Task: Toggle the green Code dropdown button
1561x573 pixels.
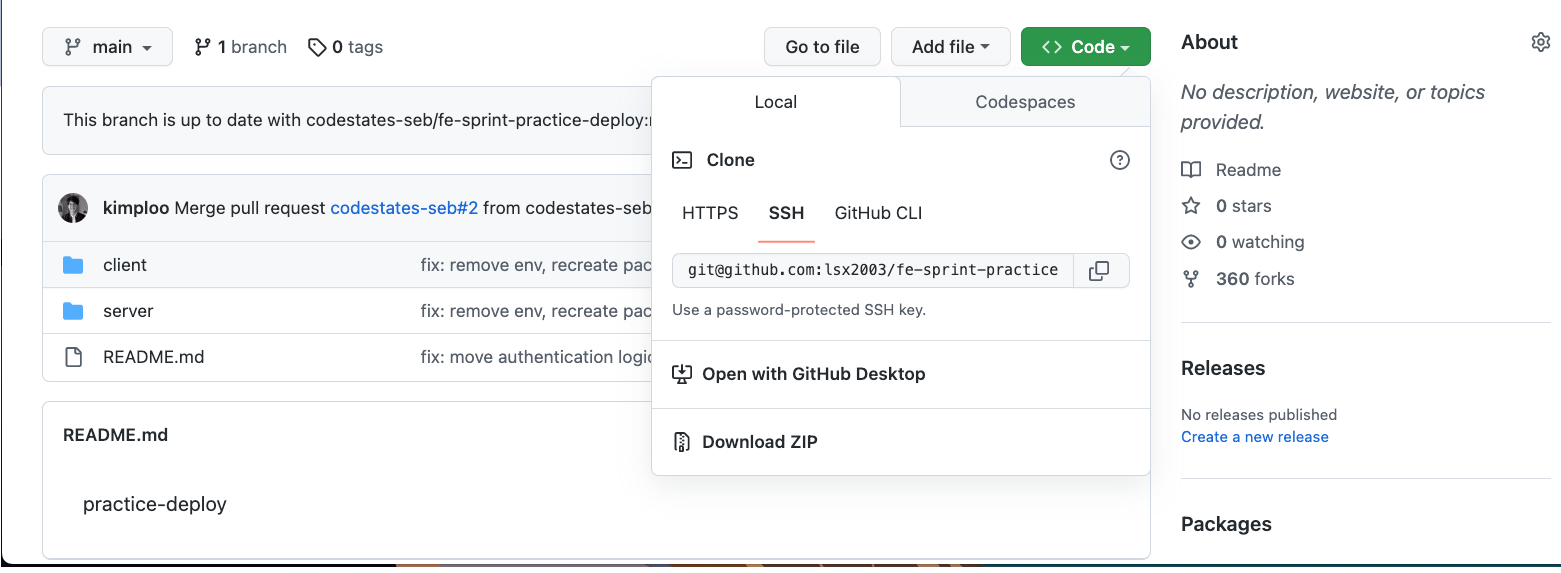Action: pos(1086,47)
